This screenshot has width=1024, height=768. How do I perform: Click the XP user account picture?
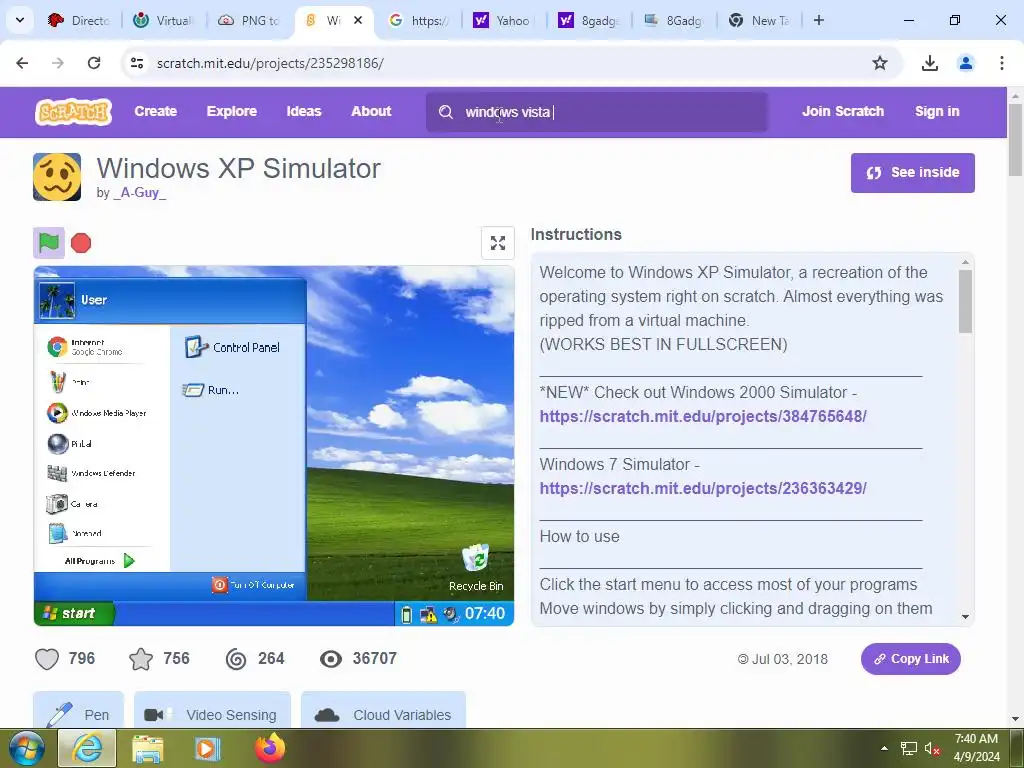point(57,300)
